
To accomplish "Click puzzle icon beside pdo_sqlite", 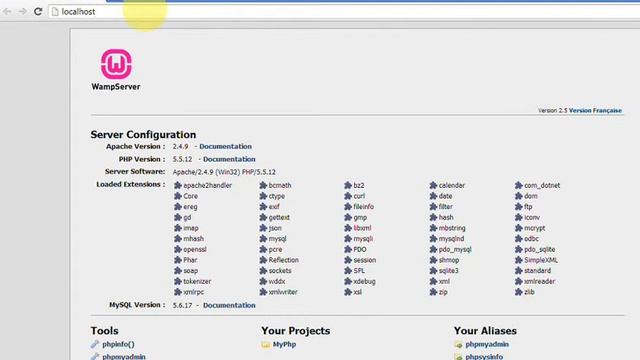I will click(519, 249).
